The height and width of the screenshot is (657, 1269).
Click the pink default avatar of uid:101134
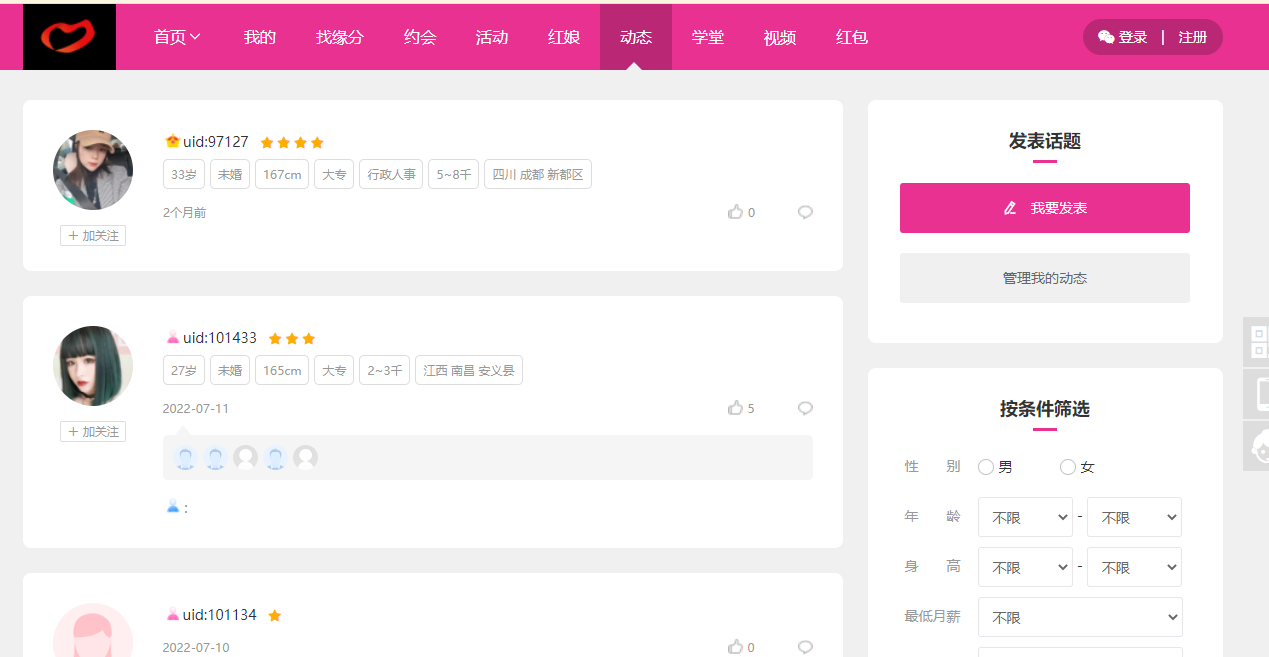(93, 630)
